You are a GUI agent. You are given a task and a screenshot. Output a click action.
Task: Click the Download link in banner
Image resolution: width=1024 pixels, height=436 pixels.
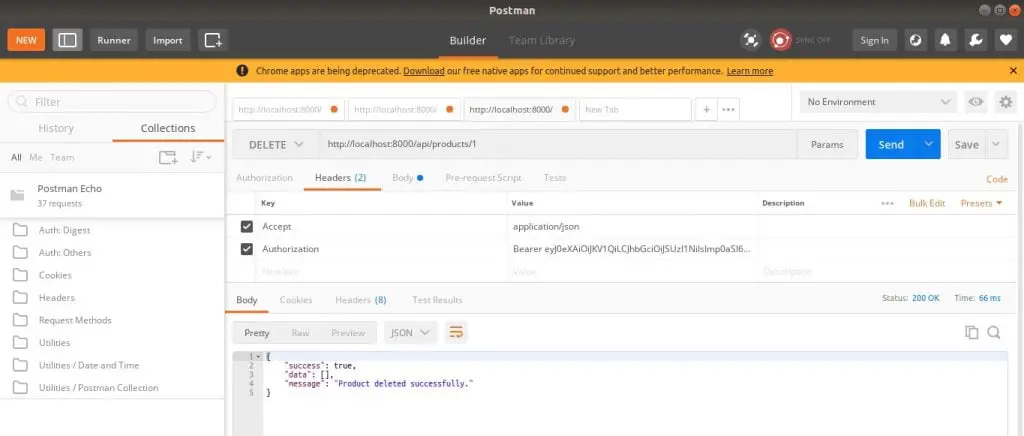pyautogui.click(x=424, y=71)
